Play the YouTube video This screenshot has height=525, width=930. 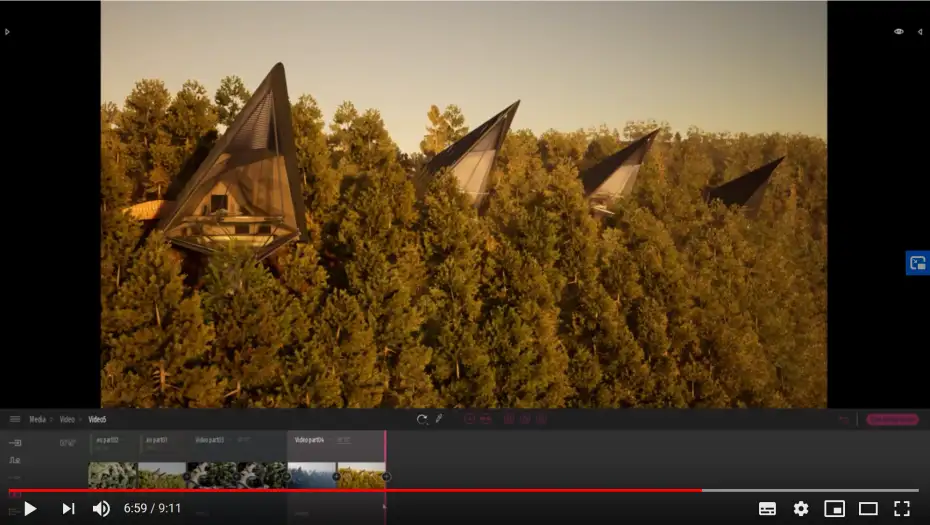pos(30,508)
